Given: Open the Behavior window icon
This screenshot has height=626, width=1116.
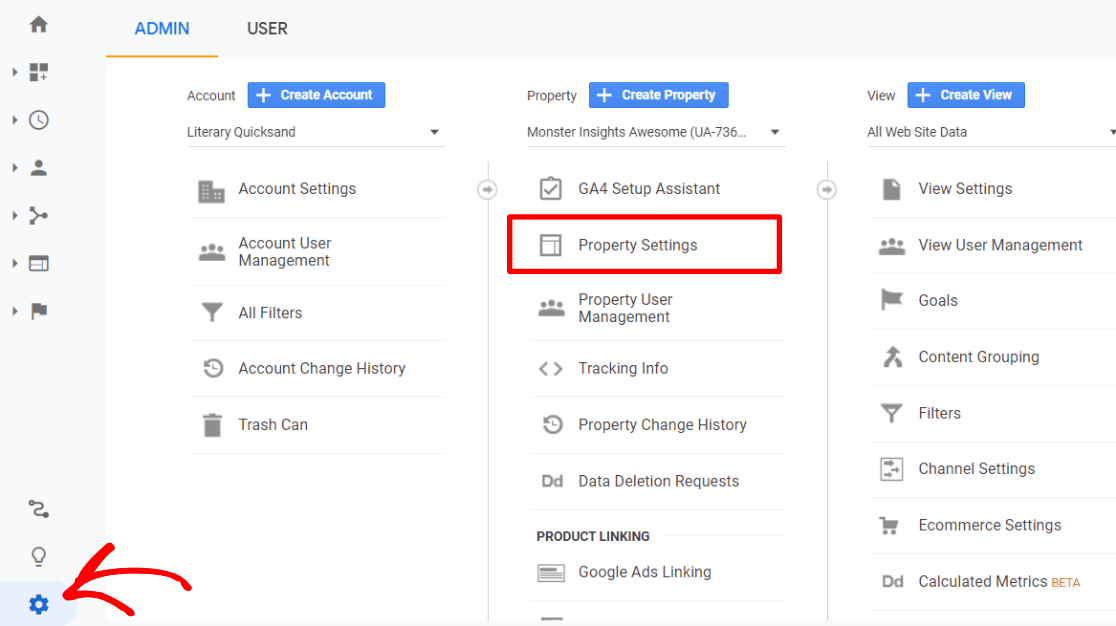Looking at the screenshot, I should (38, 263).
